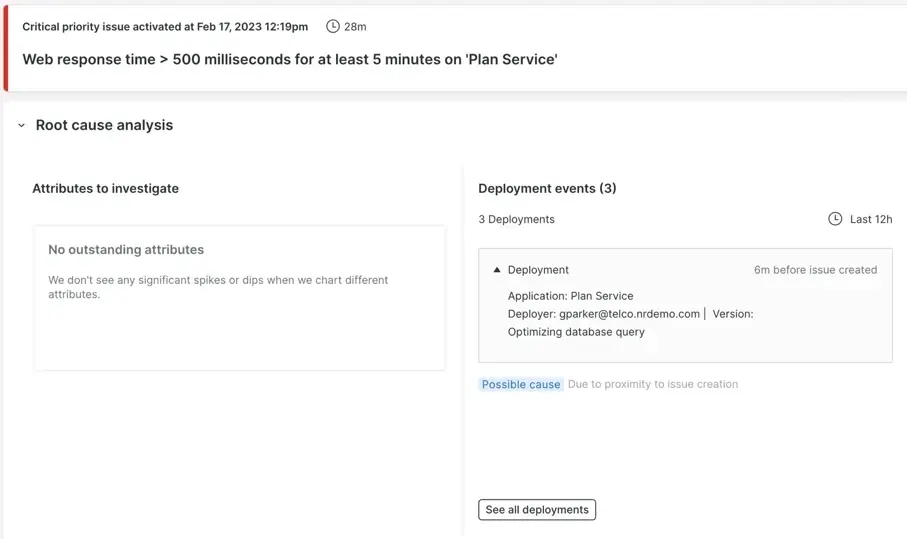Click the Possible cause tag
The image size is (907, 539).
(x=521, y=385)
